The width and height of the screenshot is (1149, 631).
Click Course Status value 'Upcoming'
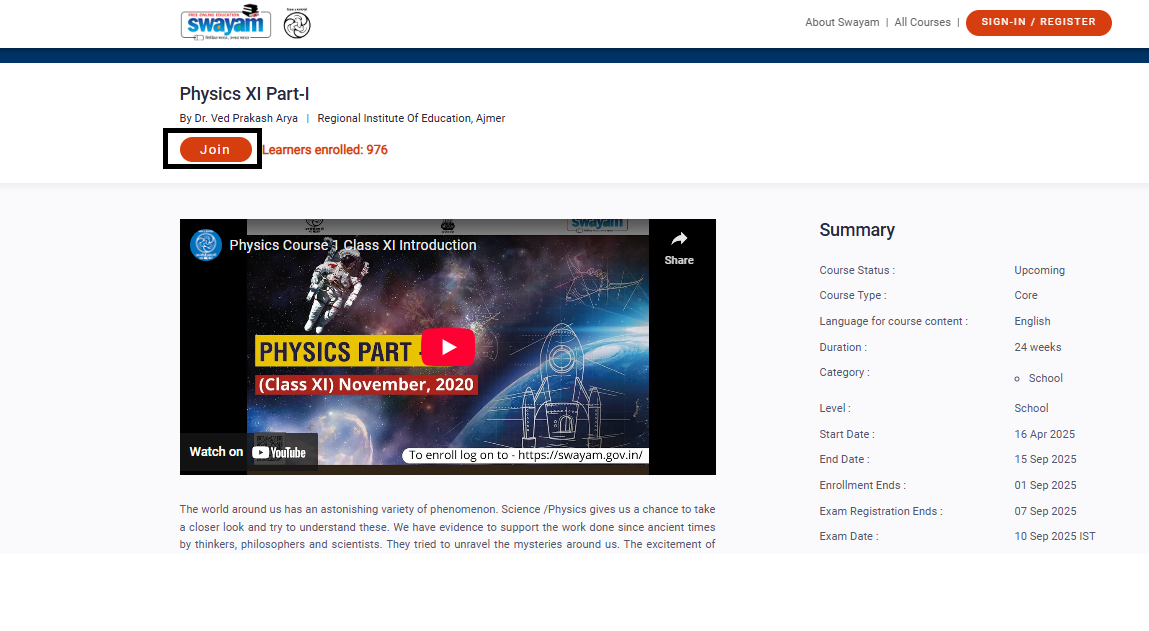[x=1039, y=270]
